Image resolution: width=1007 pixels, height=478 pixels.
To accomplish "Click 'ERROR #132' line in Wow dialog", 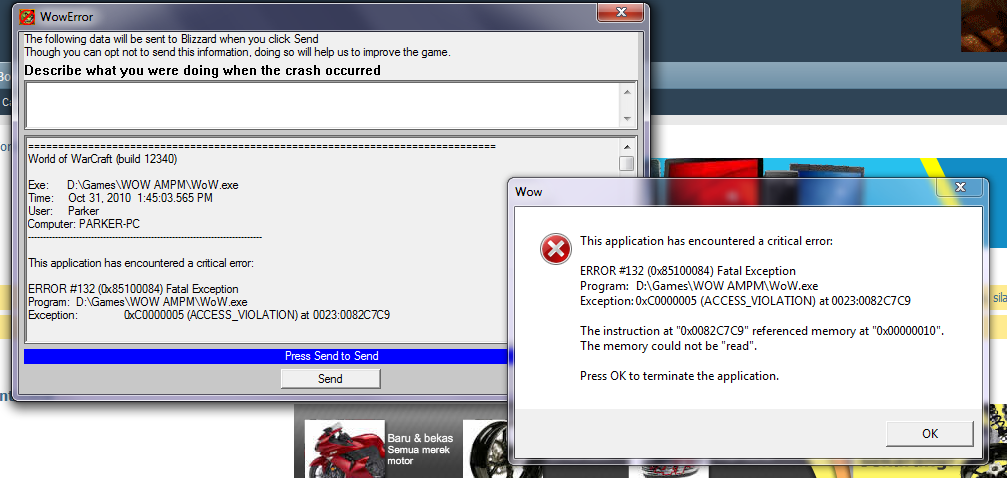I will tap(688, 270).
